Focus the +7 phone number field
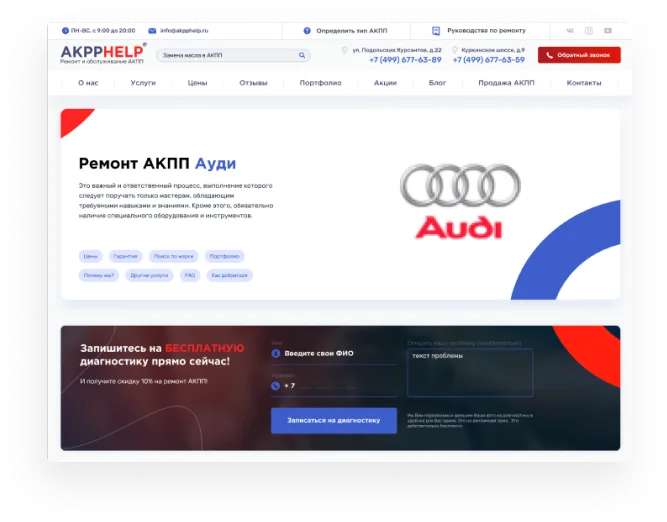The width and height of the screenshot is (667, 522). point(334,386)
